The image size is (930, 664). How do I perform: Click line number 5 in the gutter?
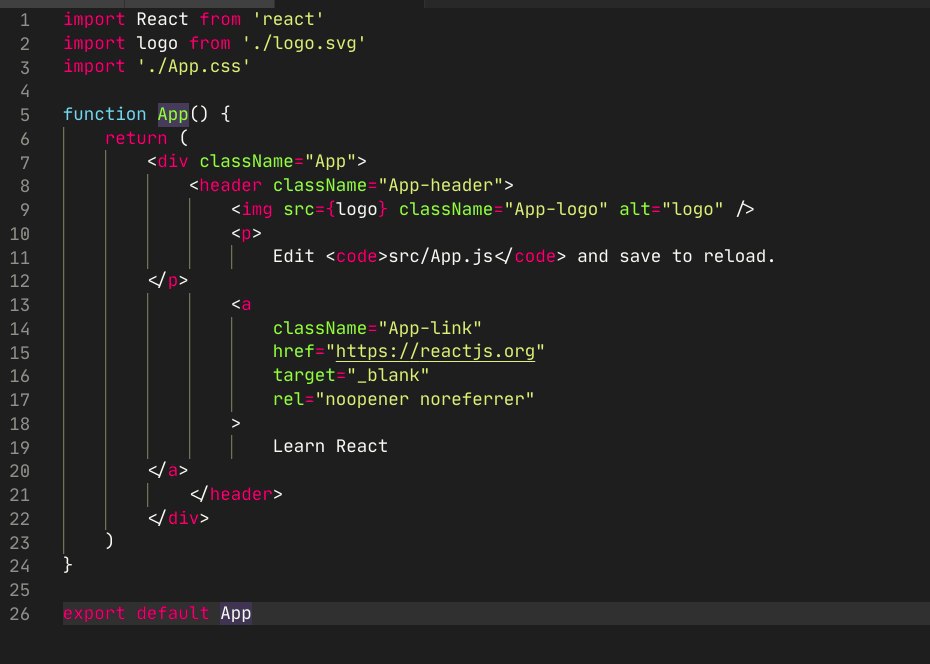pos(25,115)
